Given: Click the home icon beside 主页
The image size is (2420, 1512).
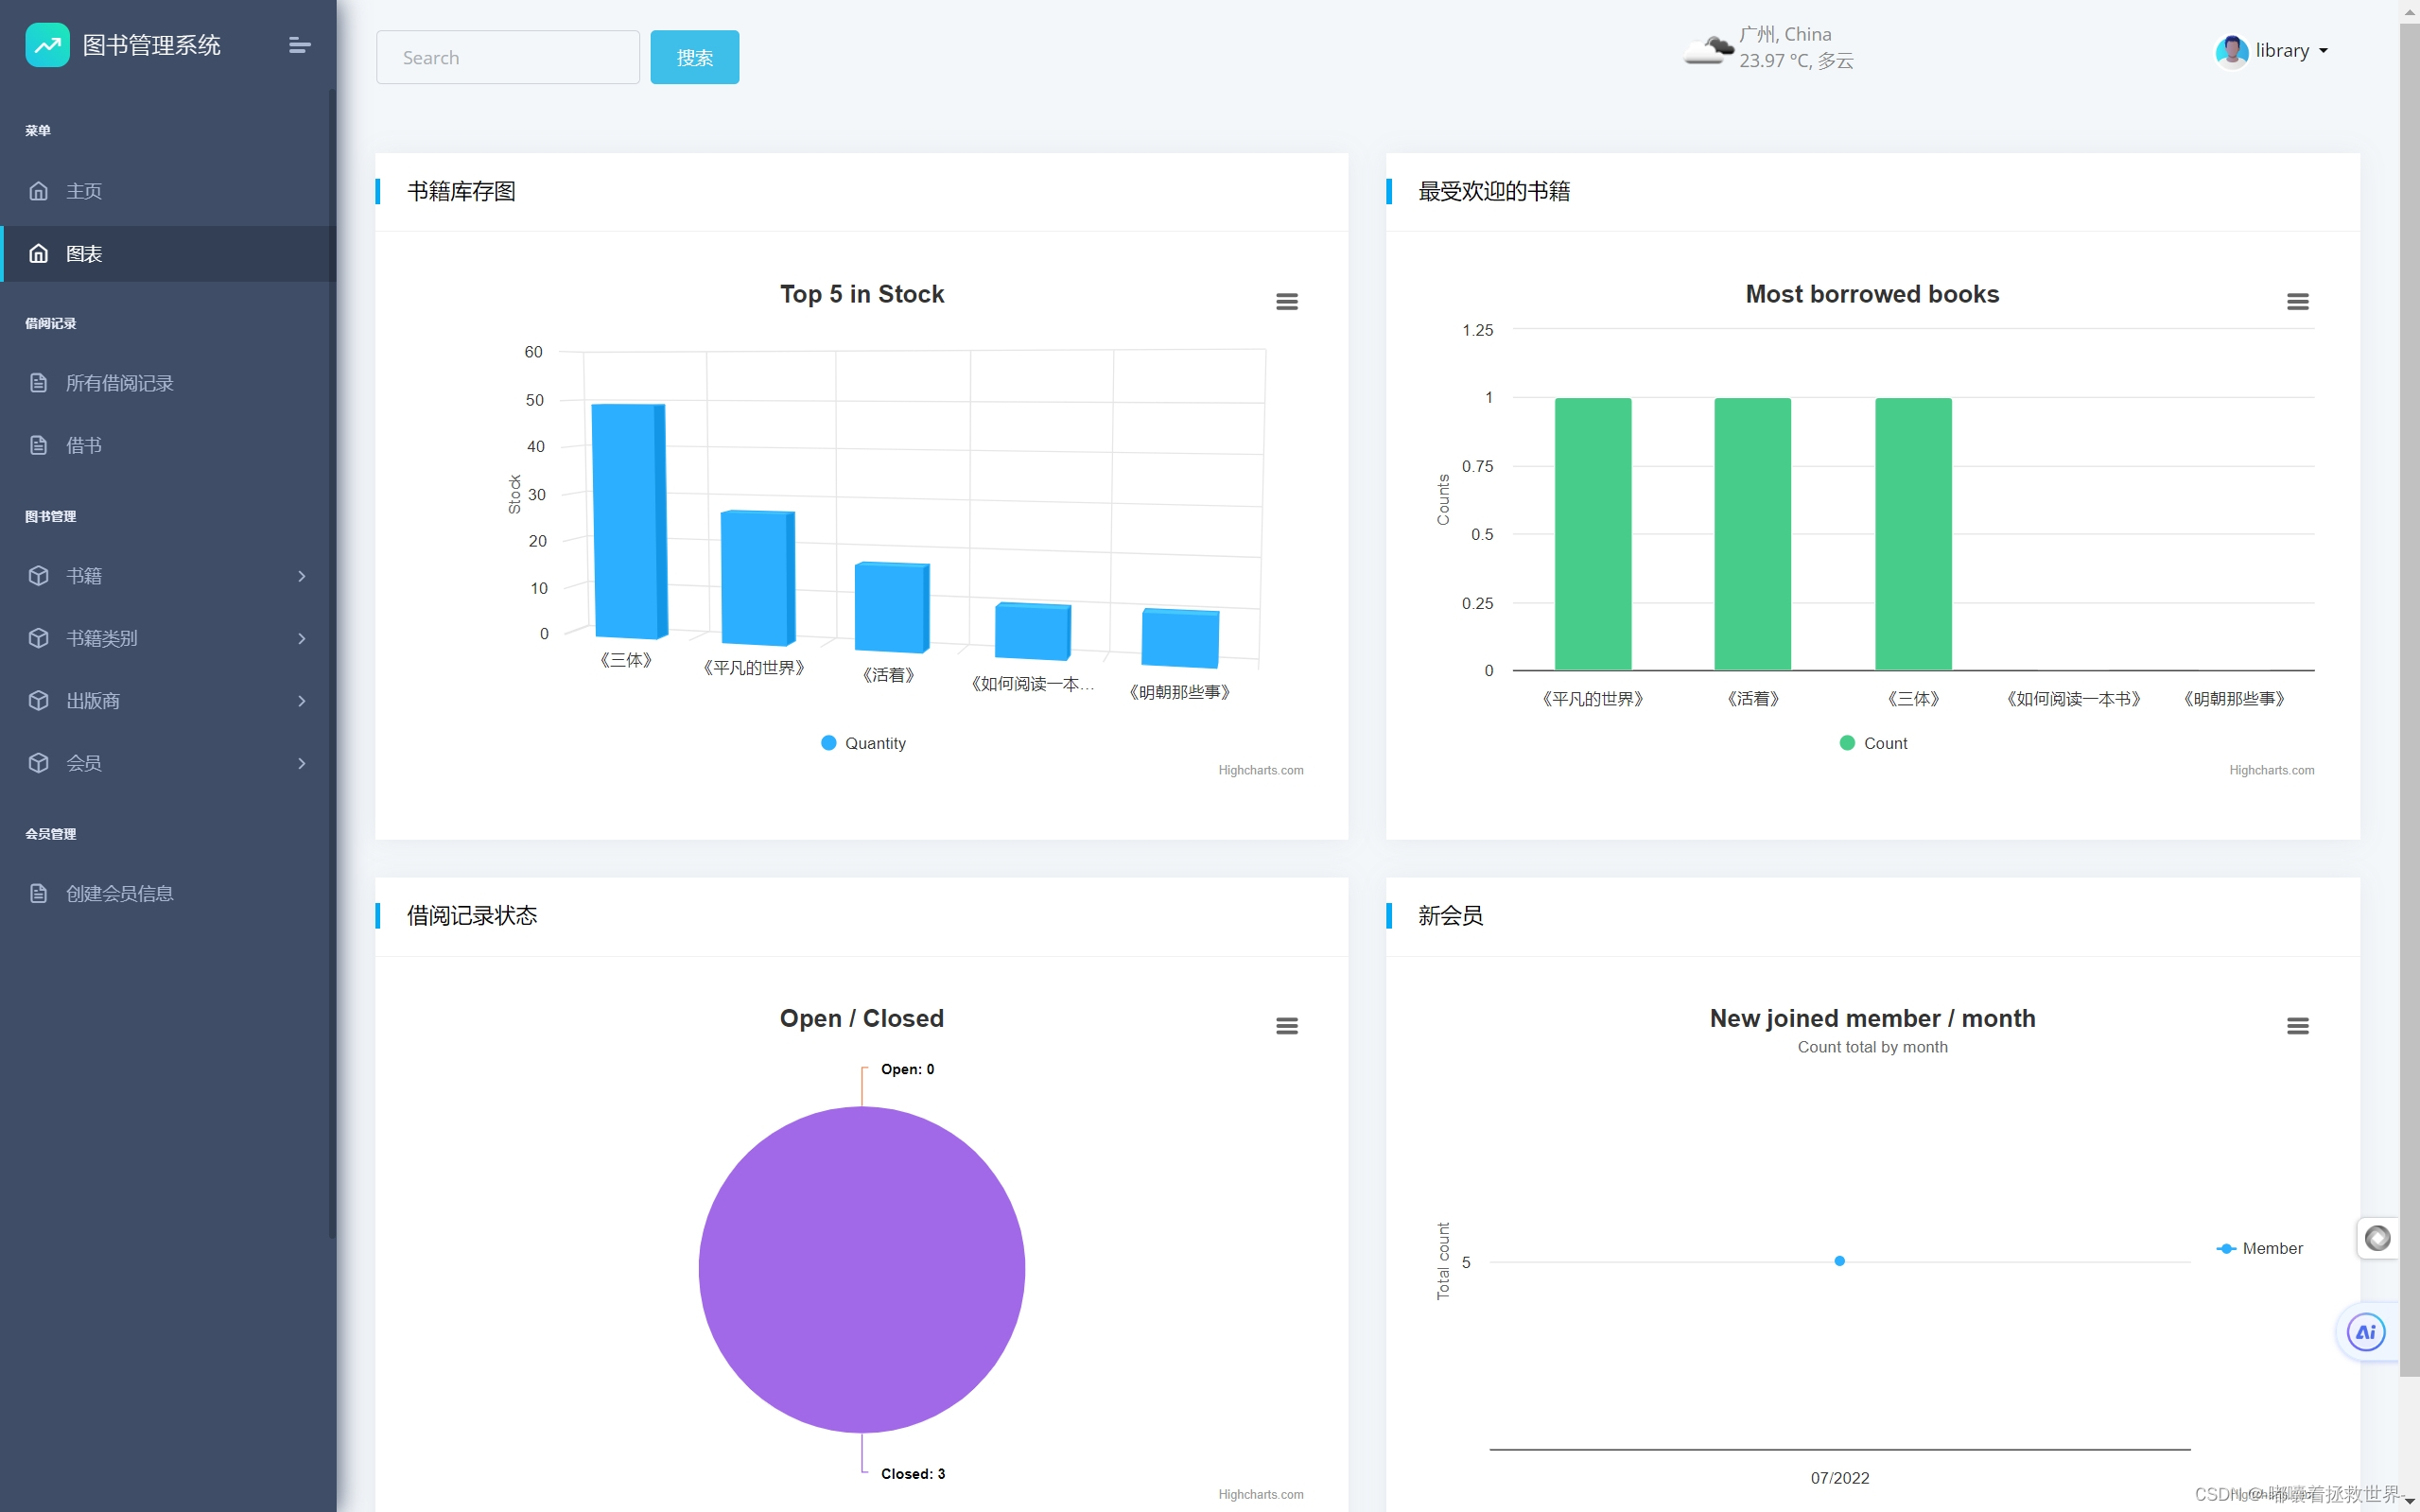Looking at the screenshot, I should 38,191.
